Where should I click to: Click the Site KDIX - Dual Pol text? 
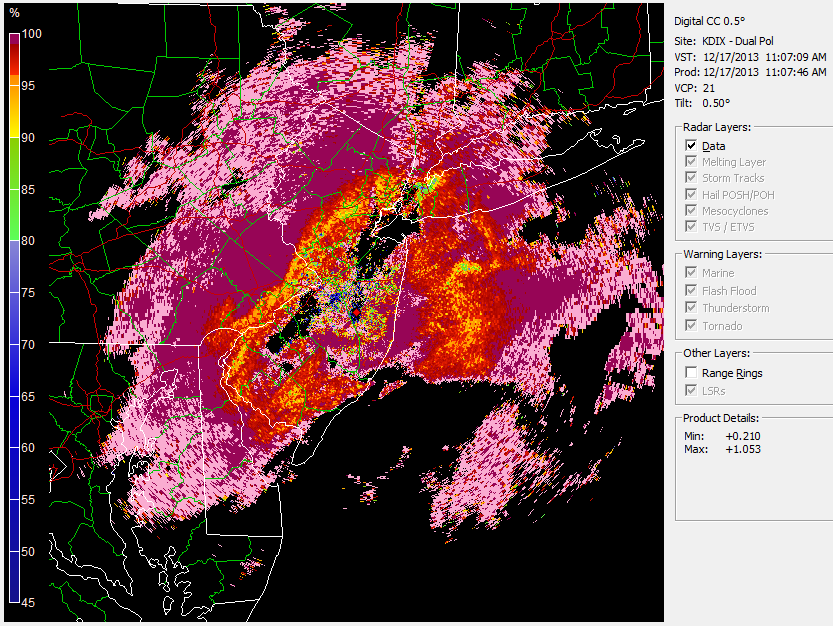click(x=724, y=41)
